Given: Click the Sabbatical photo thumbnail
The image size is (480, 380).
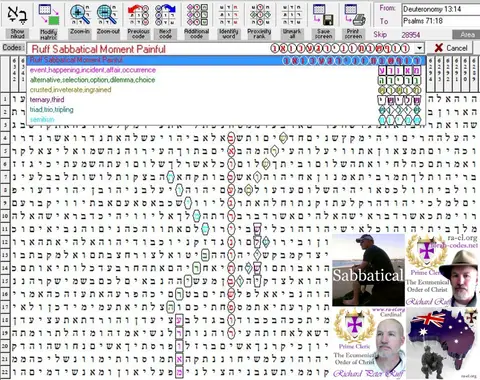Looking at the screenshot, I should (x=368, y=270).
